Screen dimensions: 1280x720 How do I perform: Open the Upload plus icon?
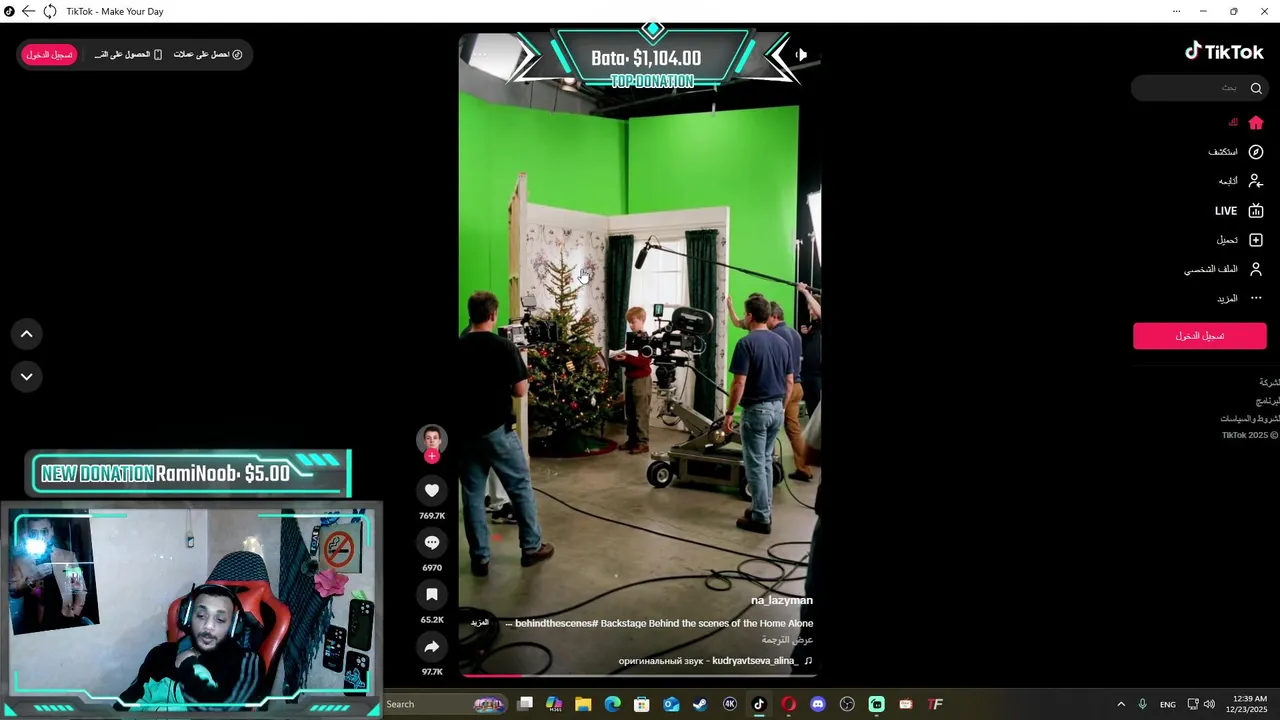click(x=1256, y=240)
